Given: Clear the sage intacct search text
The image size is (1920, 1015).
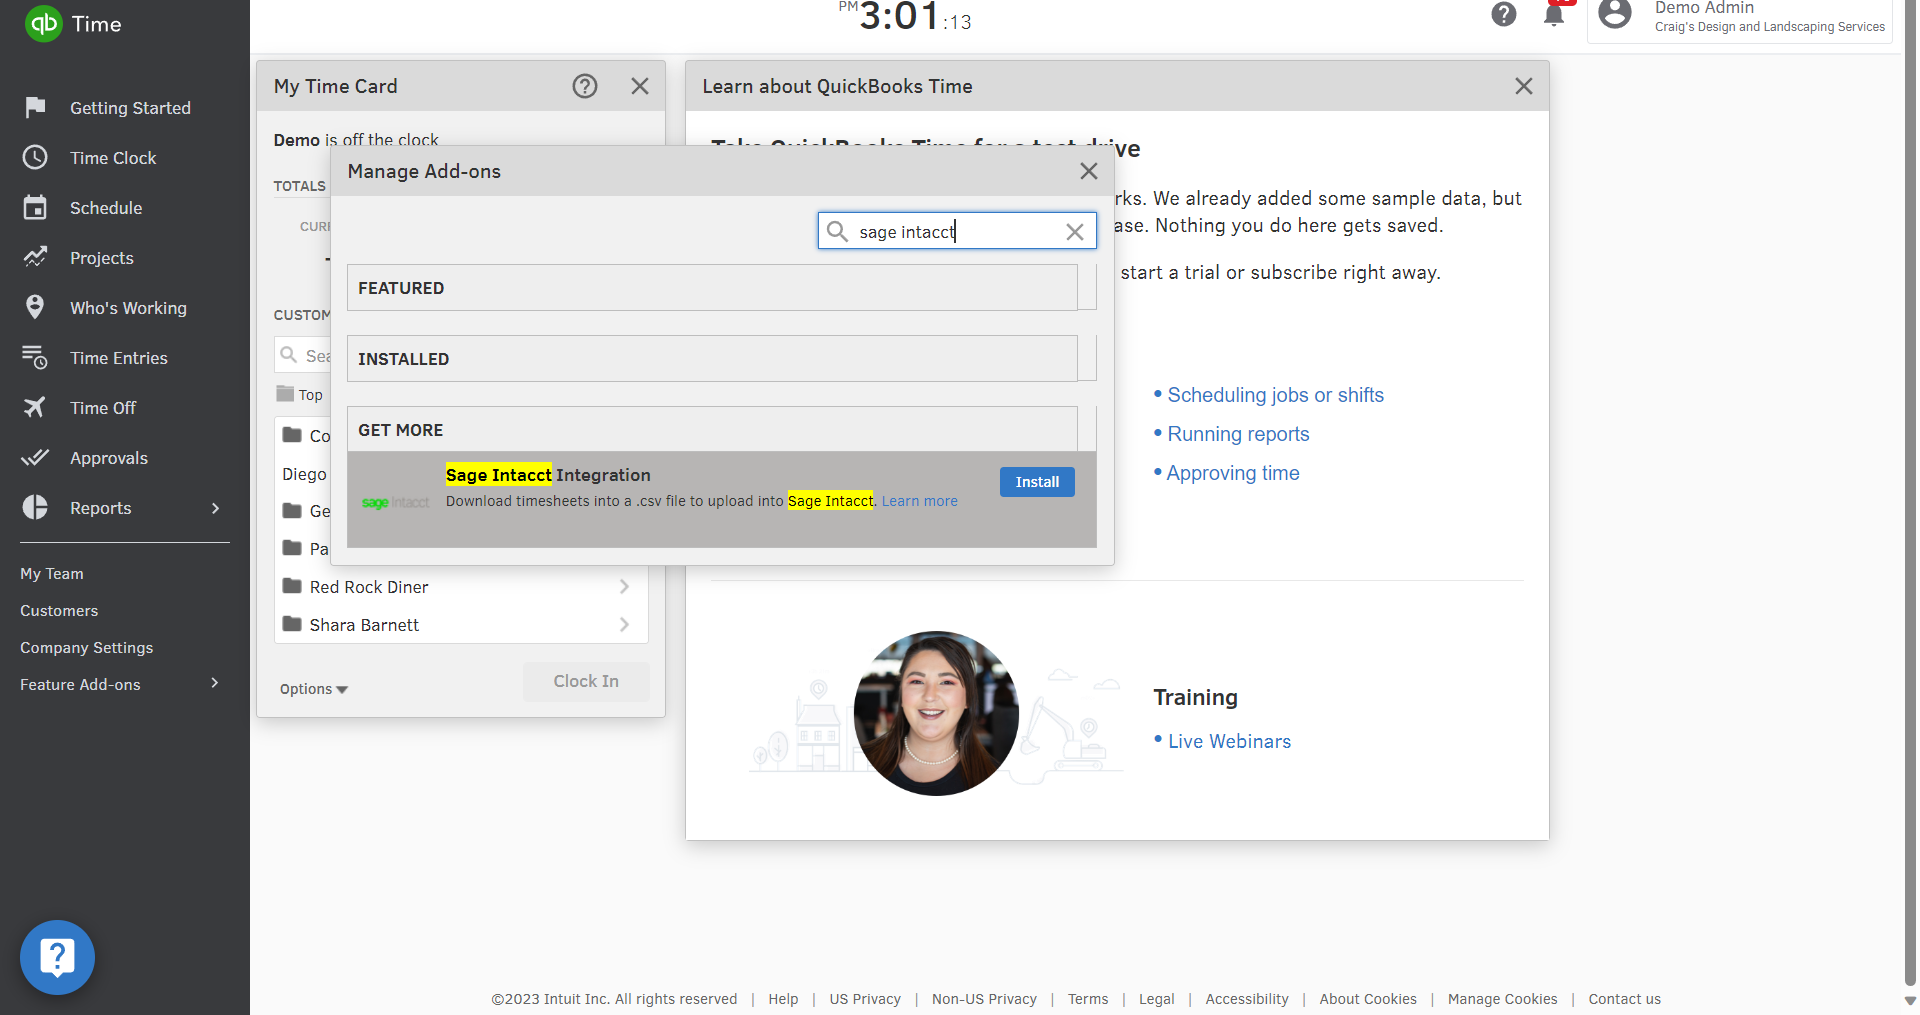Looking at the screenshot, I should click(x=1075, y=232).
